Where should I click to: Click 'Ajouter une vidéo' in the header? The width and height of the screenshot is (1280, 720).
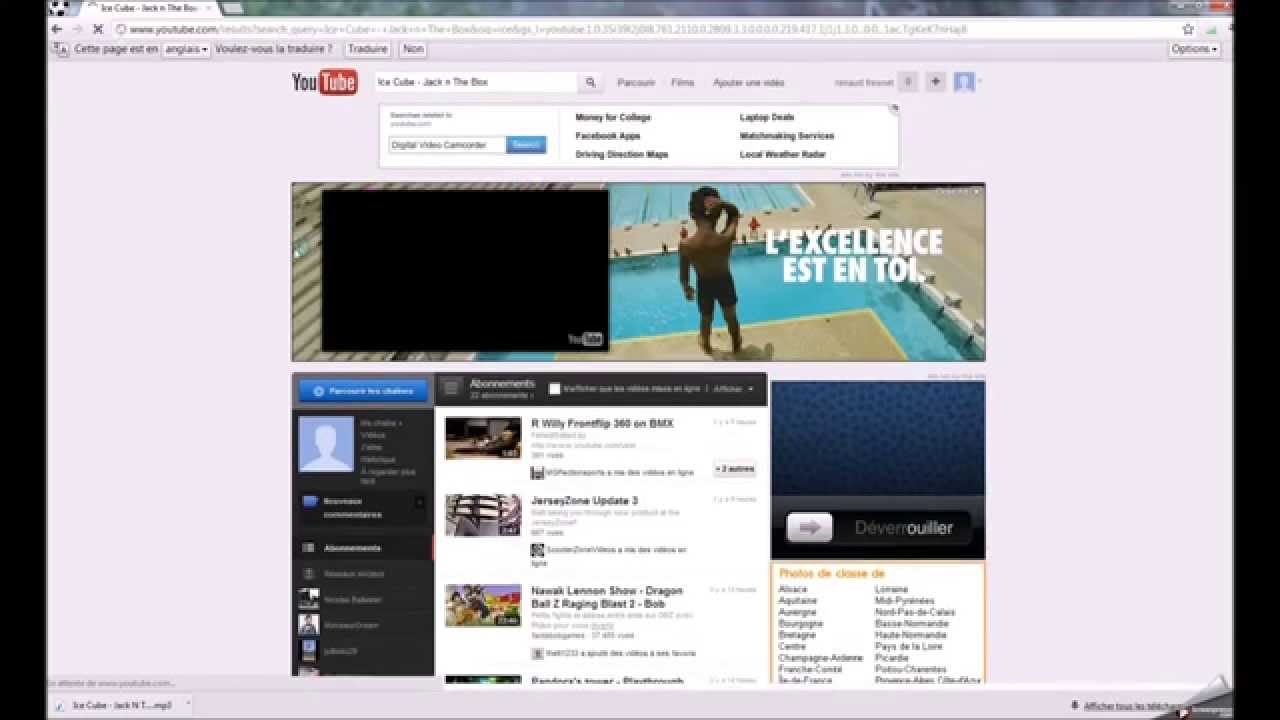(x=749, y=83)
